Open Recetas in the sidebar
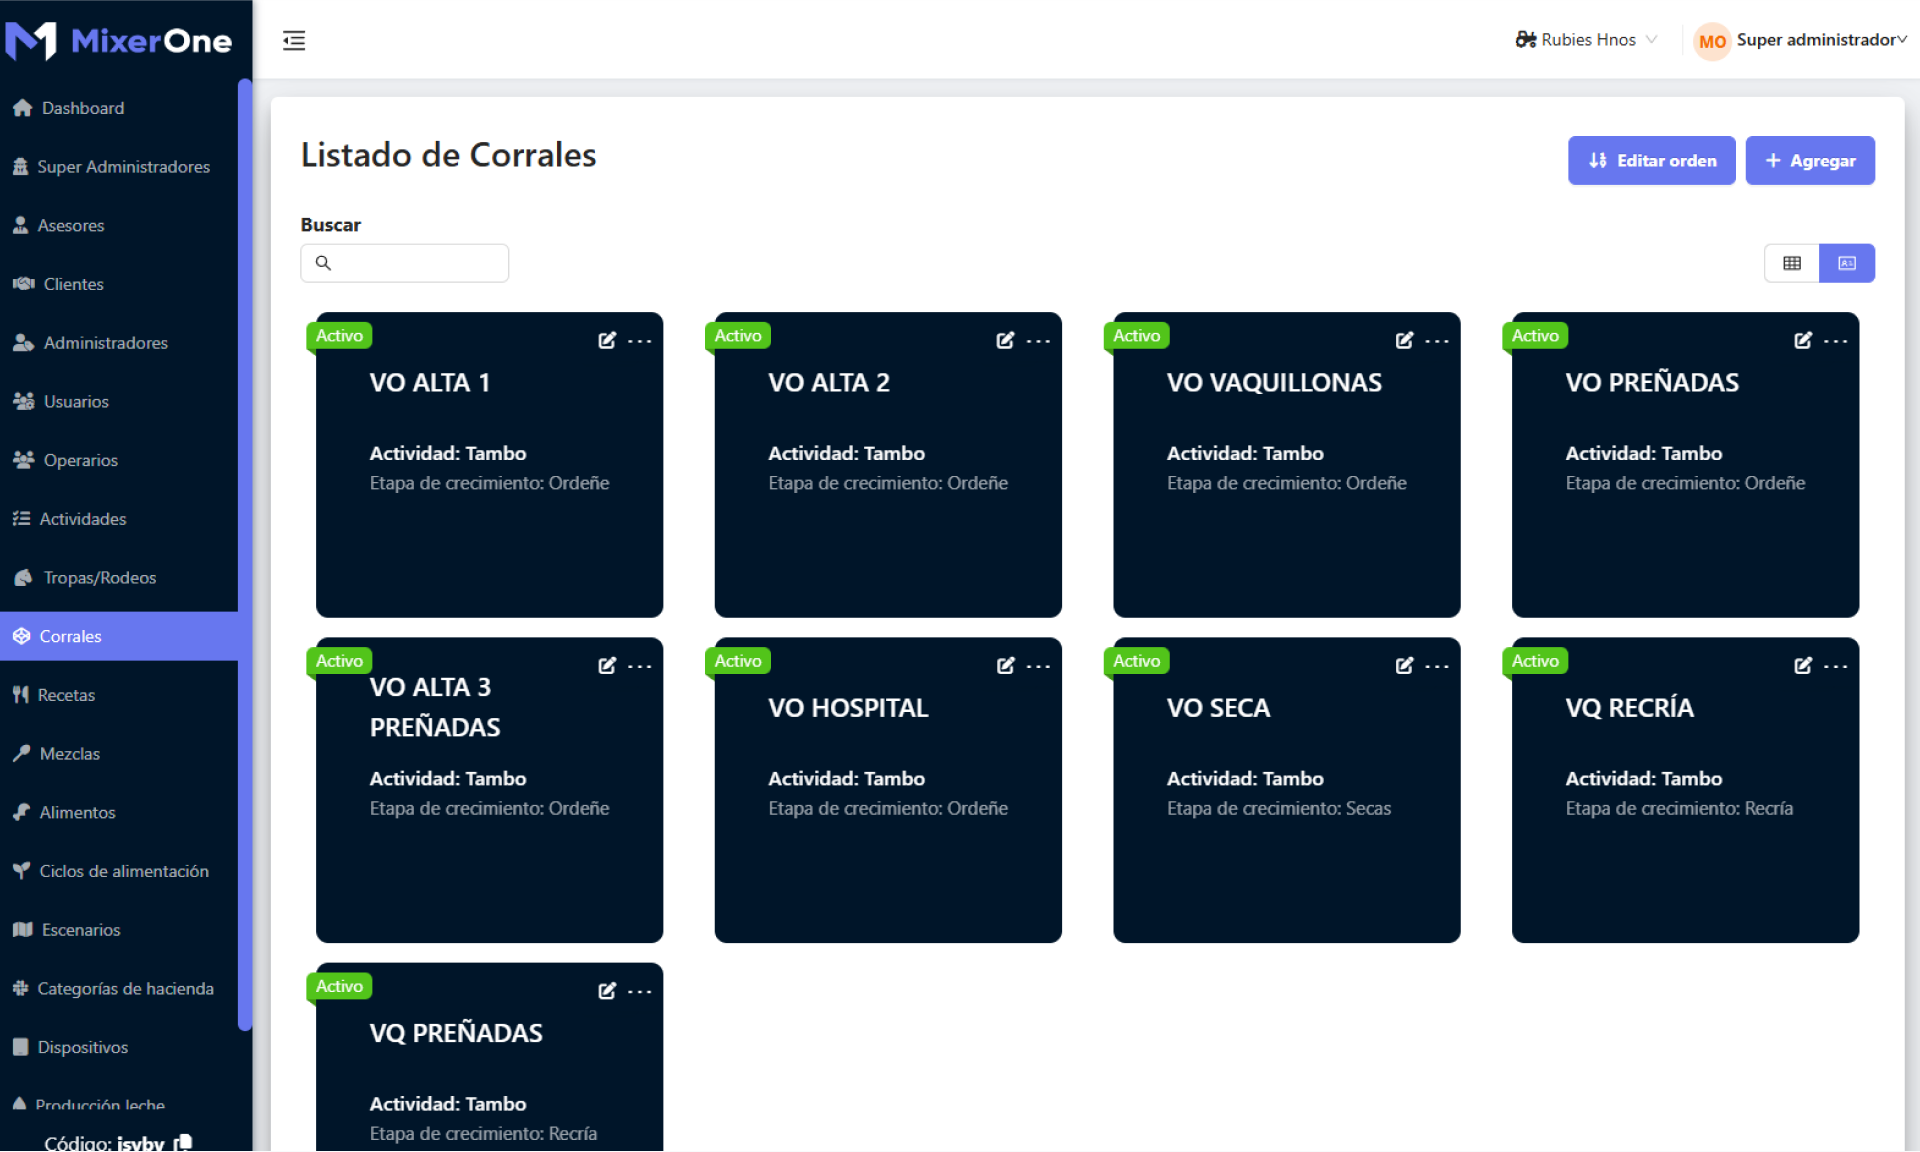Screen dimensions: 1920x1152 point(119,695)
